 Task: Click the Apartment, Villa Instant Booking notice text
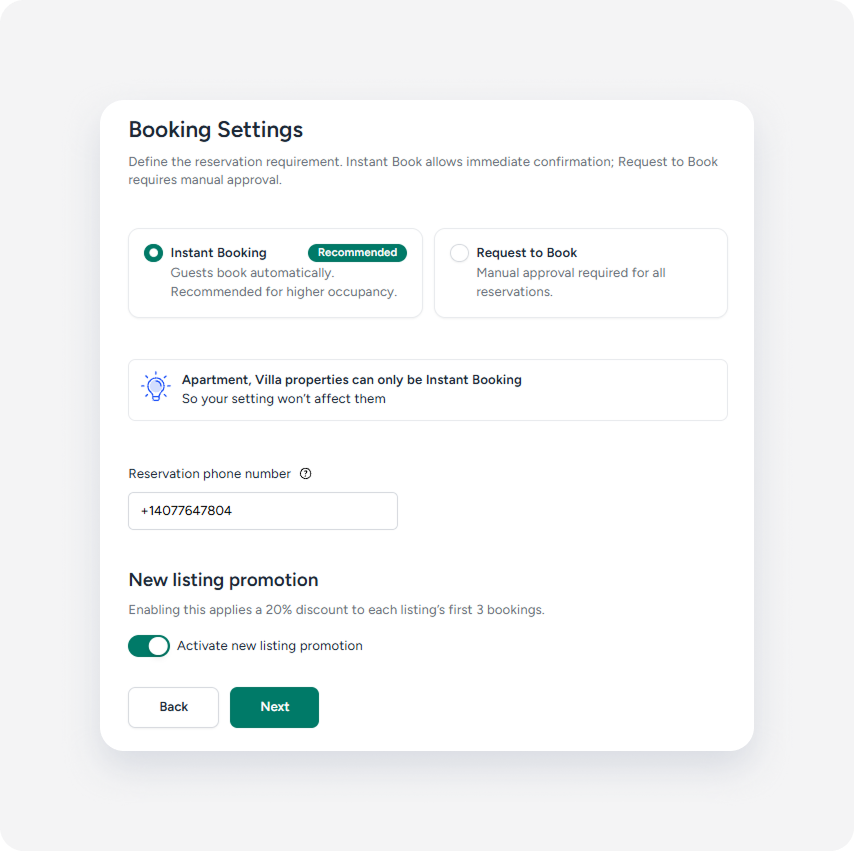(x=352, y=389)
